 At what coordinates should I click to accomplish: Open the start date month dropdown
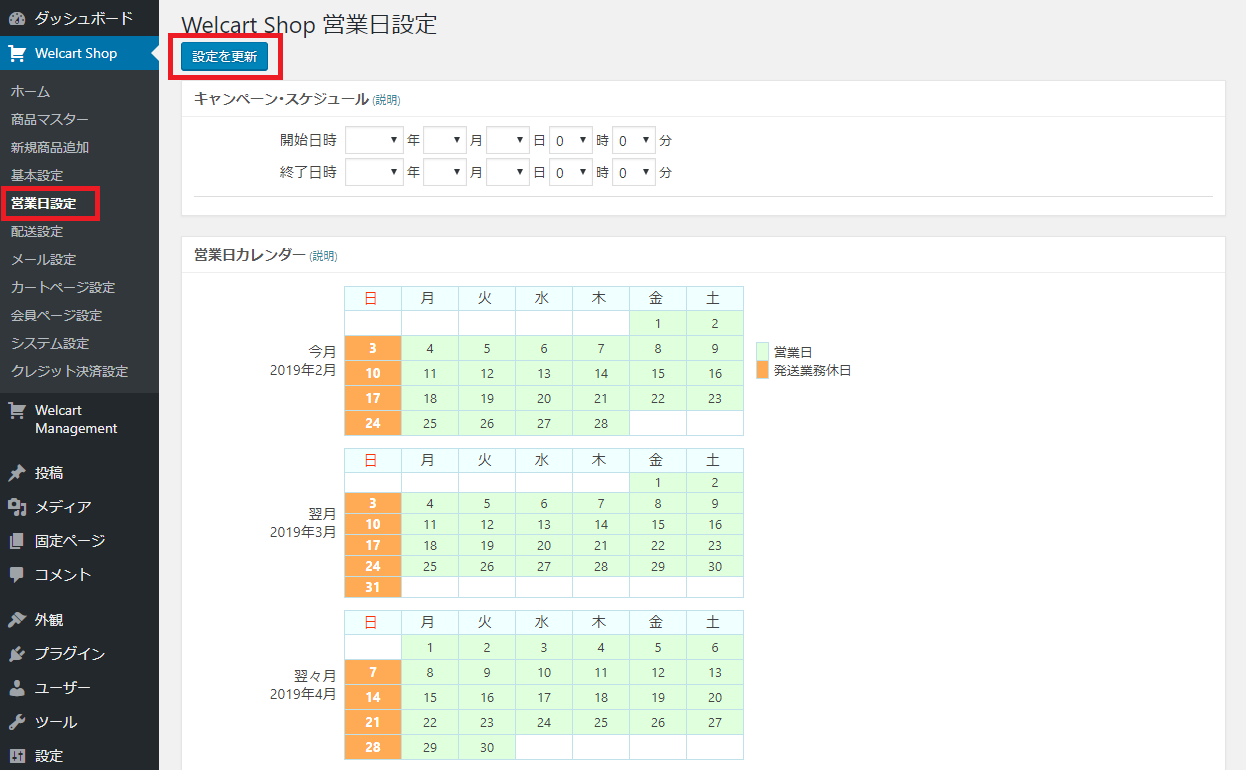[x=445, y=140]
